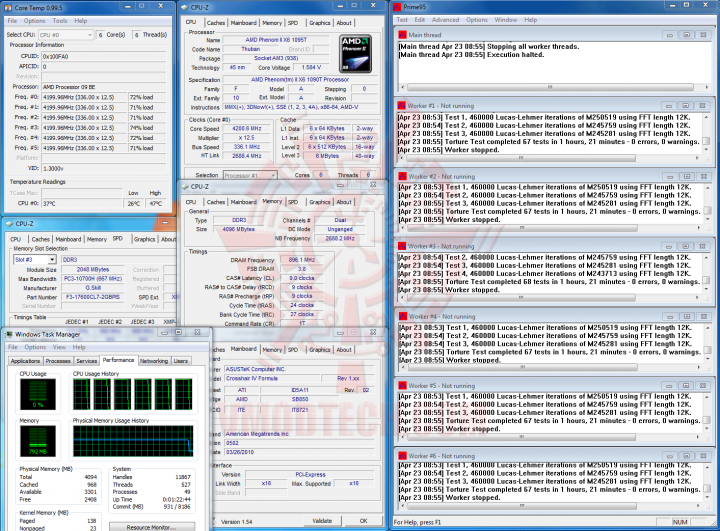Open the Options menu in Core Temp

pyautogui.click(x=34, y=21)
